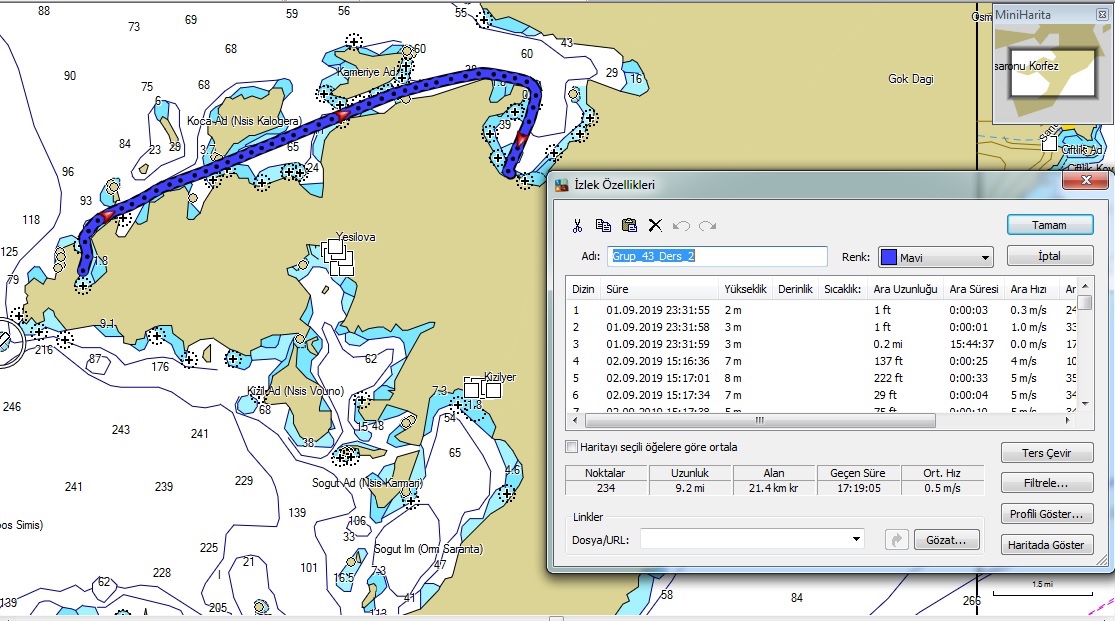
Task: Click the Delete X icon in toolbar
Action: coord(655,225)
